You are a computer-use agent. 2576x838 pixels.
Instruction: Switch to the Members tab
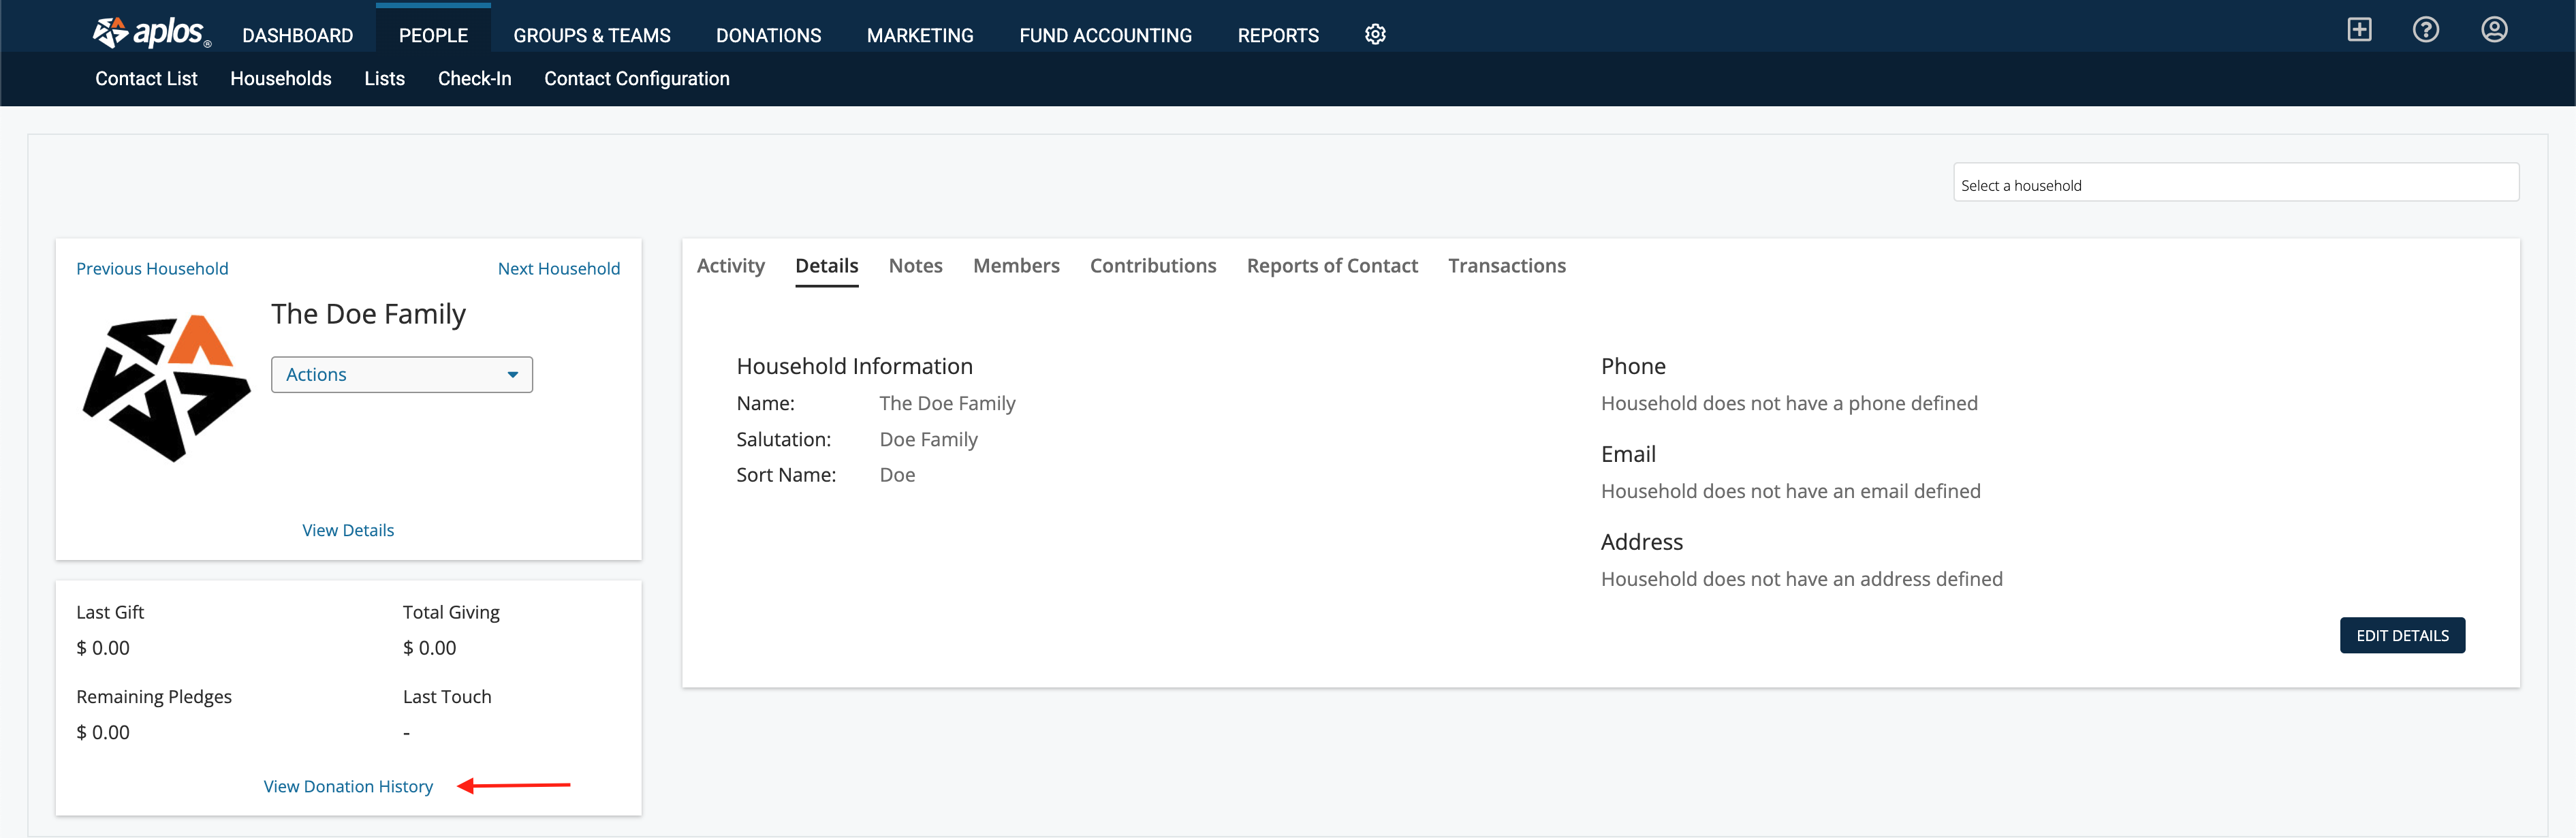[x=1016, y=266]
